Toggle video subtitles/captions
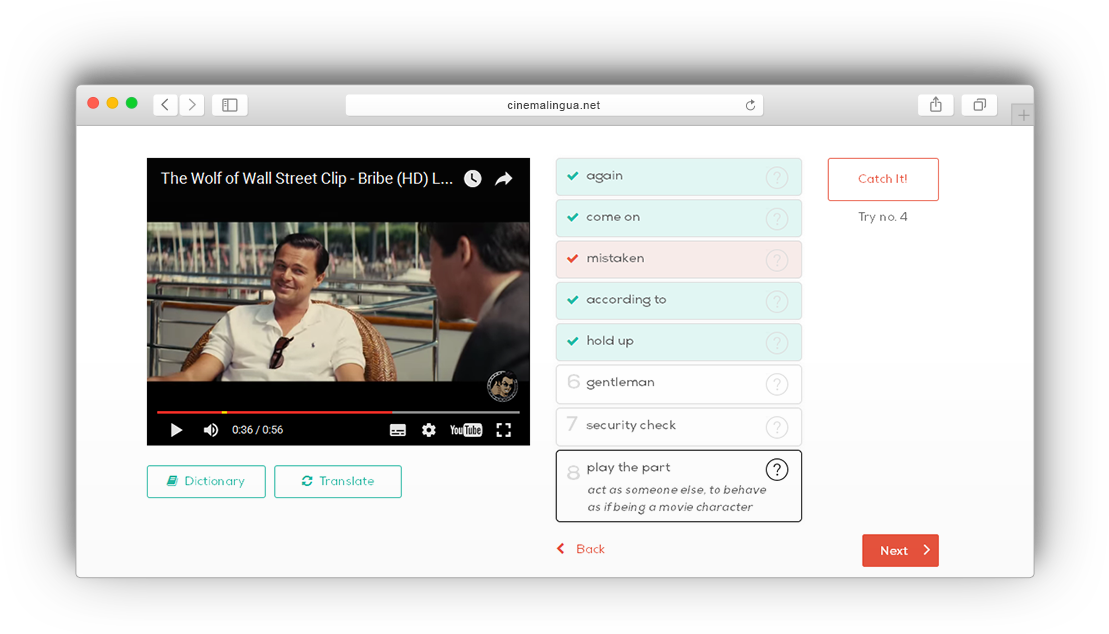The width and height of the screenshot is (1109, 634). coord(397,430)
